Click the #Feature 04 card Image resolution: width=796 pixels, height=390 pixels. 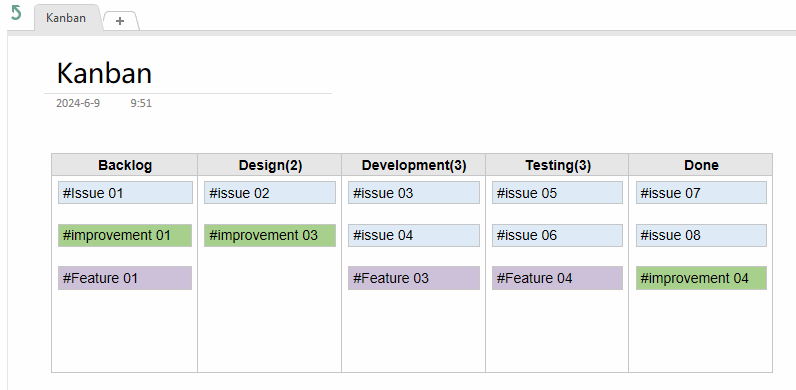tap(557, 278)
